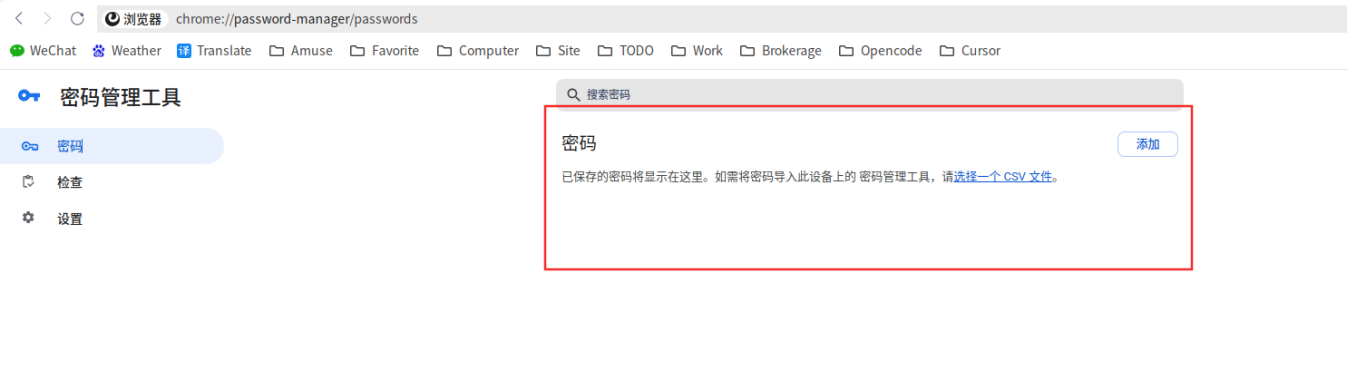This screenshot has height=390, width=1347.
Task: Click the 密码管理工具 page title
Action: pos(121,97)
